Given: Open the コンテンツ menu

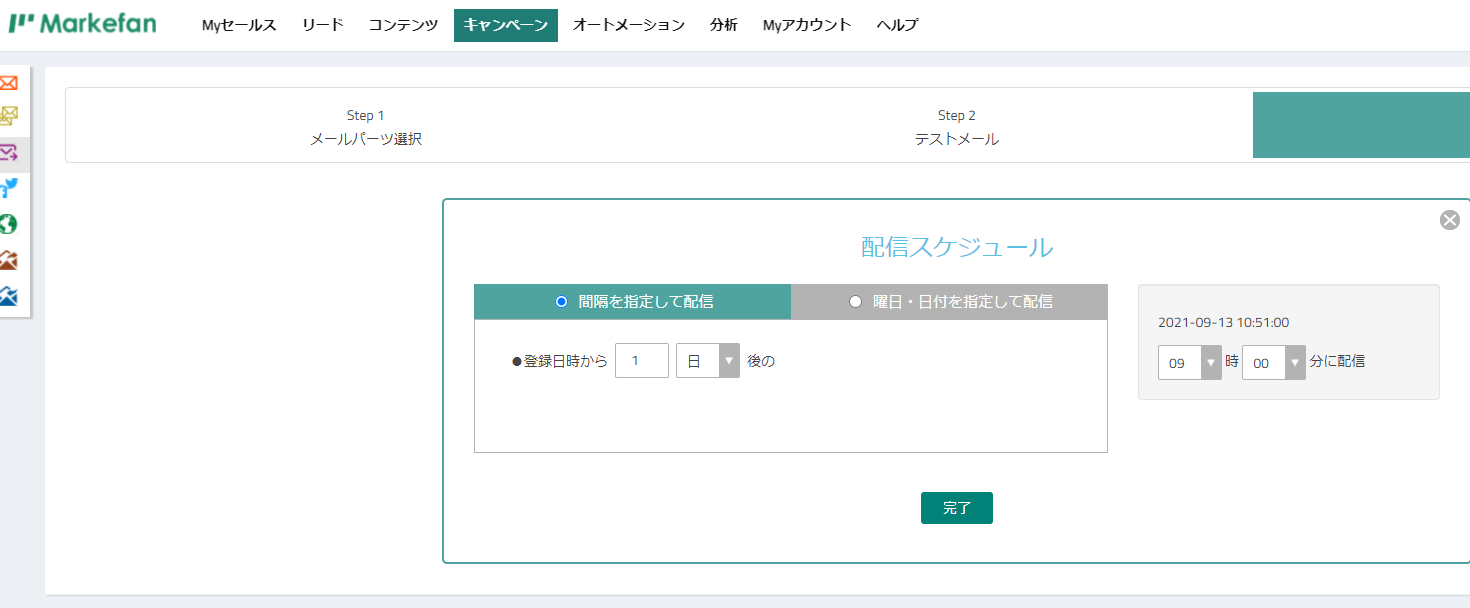Looking at the screenshot, I should tap(403, 25).
